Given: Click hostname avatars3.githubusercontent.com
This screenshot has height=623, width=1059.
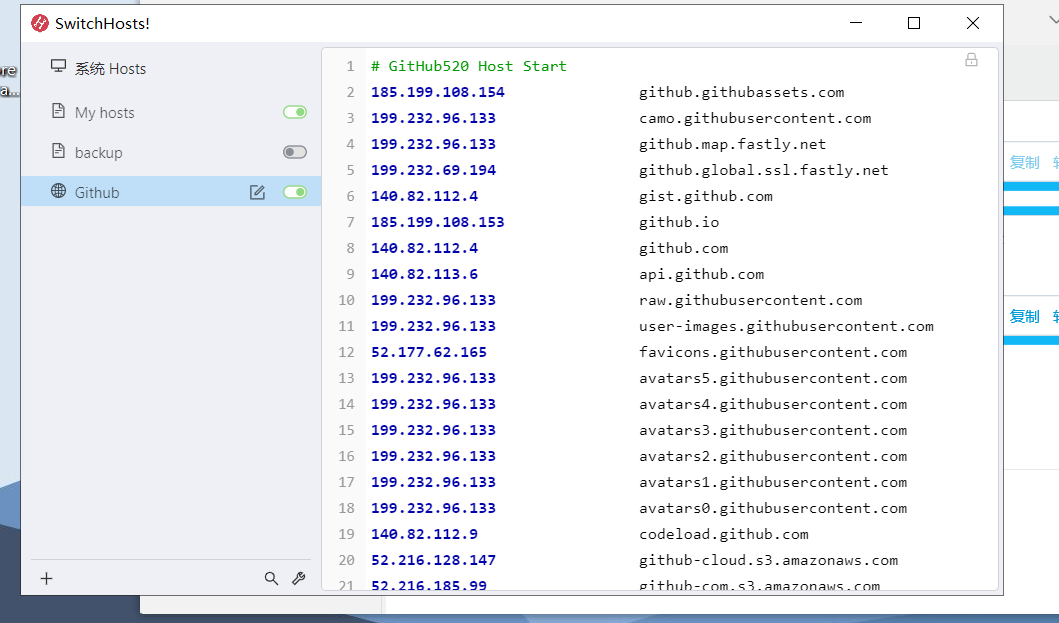Looking at the screenshot, I should 773,430.
